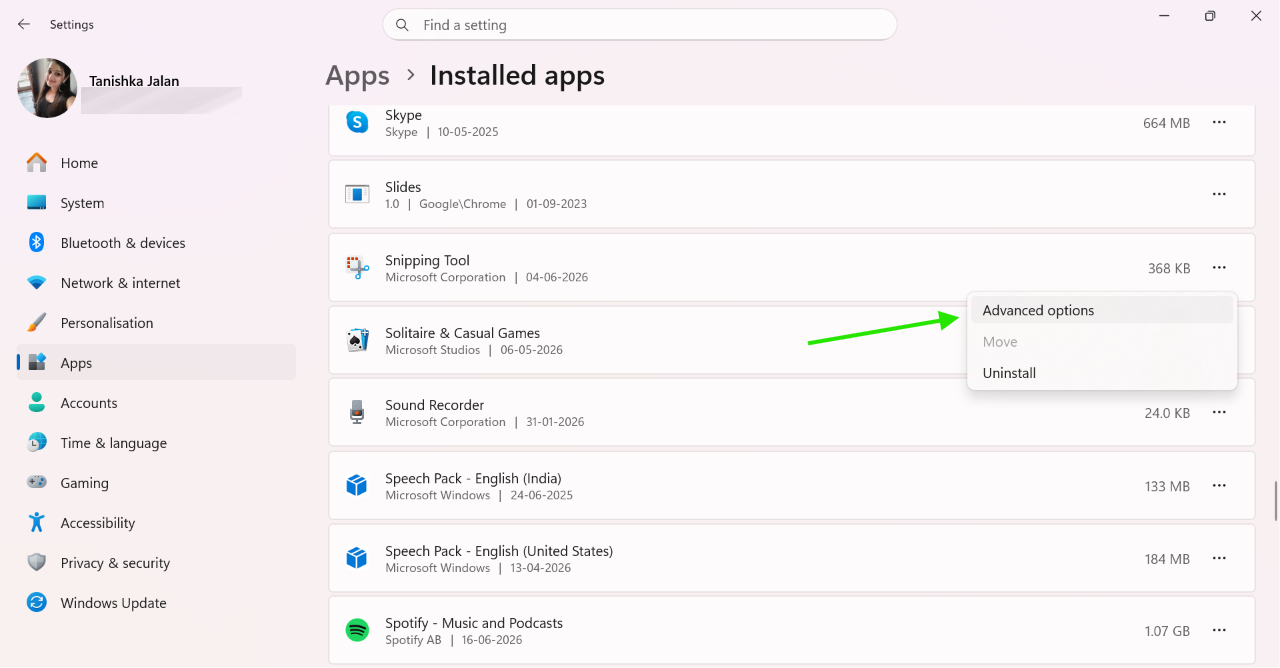Click the Personalisation brush icon
1280x668 pixels.
[37, 322]
